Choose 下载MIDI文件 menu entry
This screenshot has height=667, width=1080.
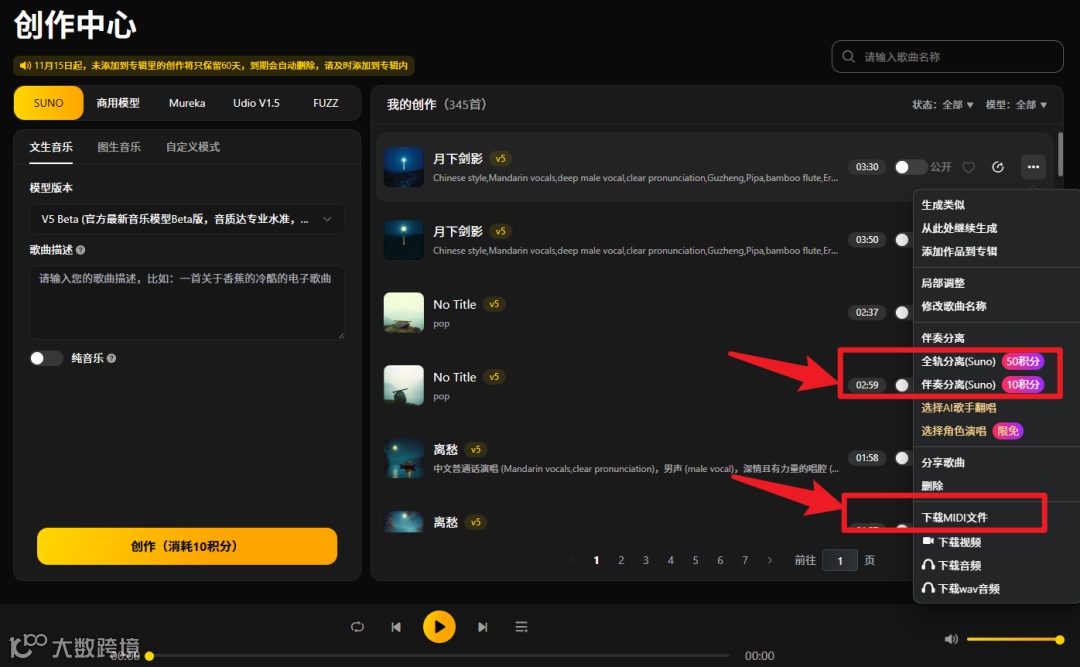coord(955,517)
